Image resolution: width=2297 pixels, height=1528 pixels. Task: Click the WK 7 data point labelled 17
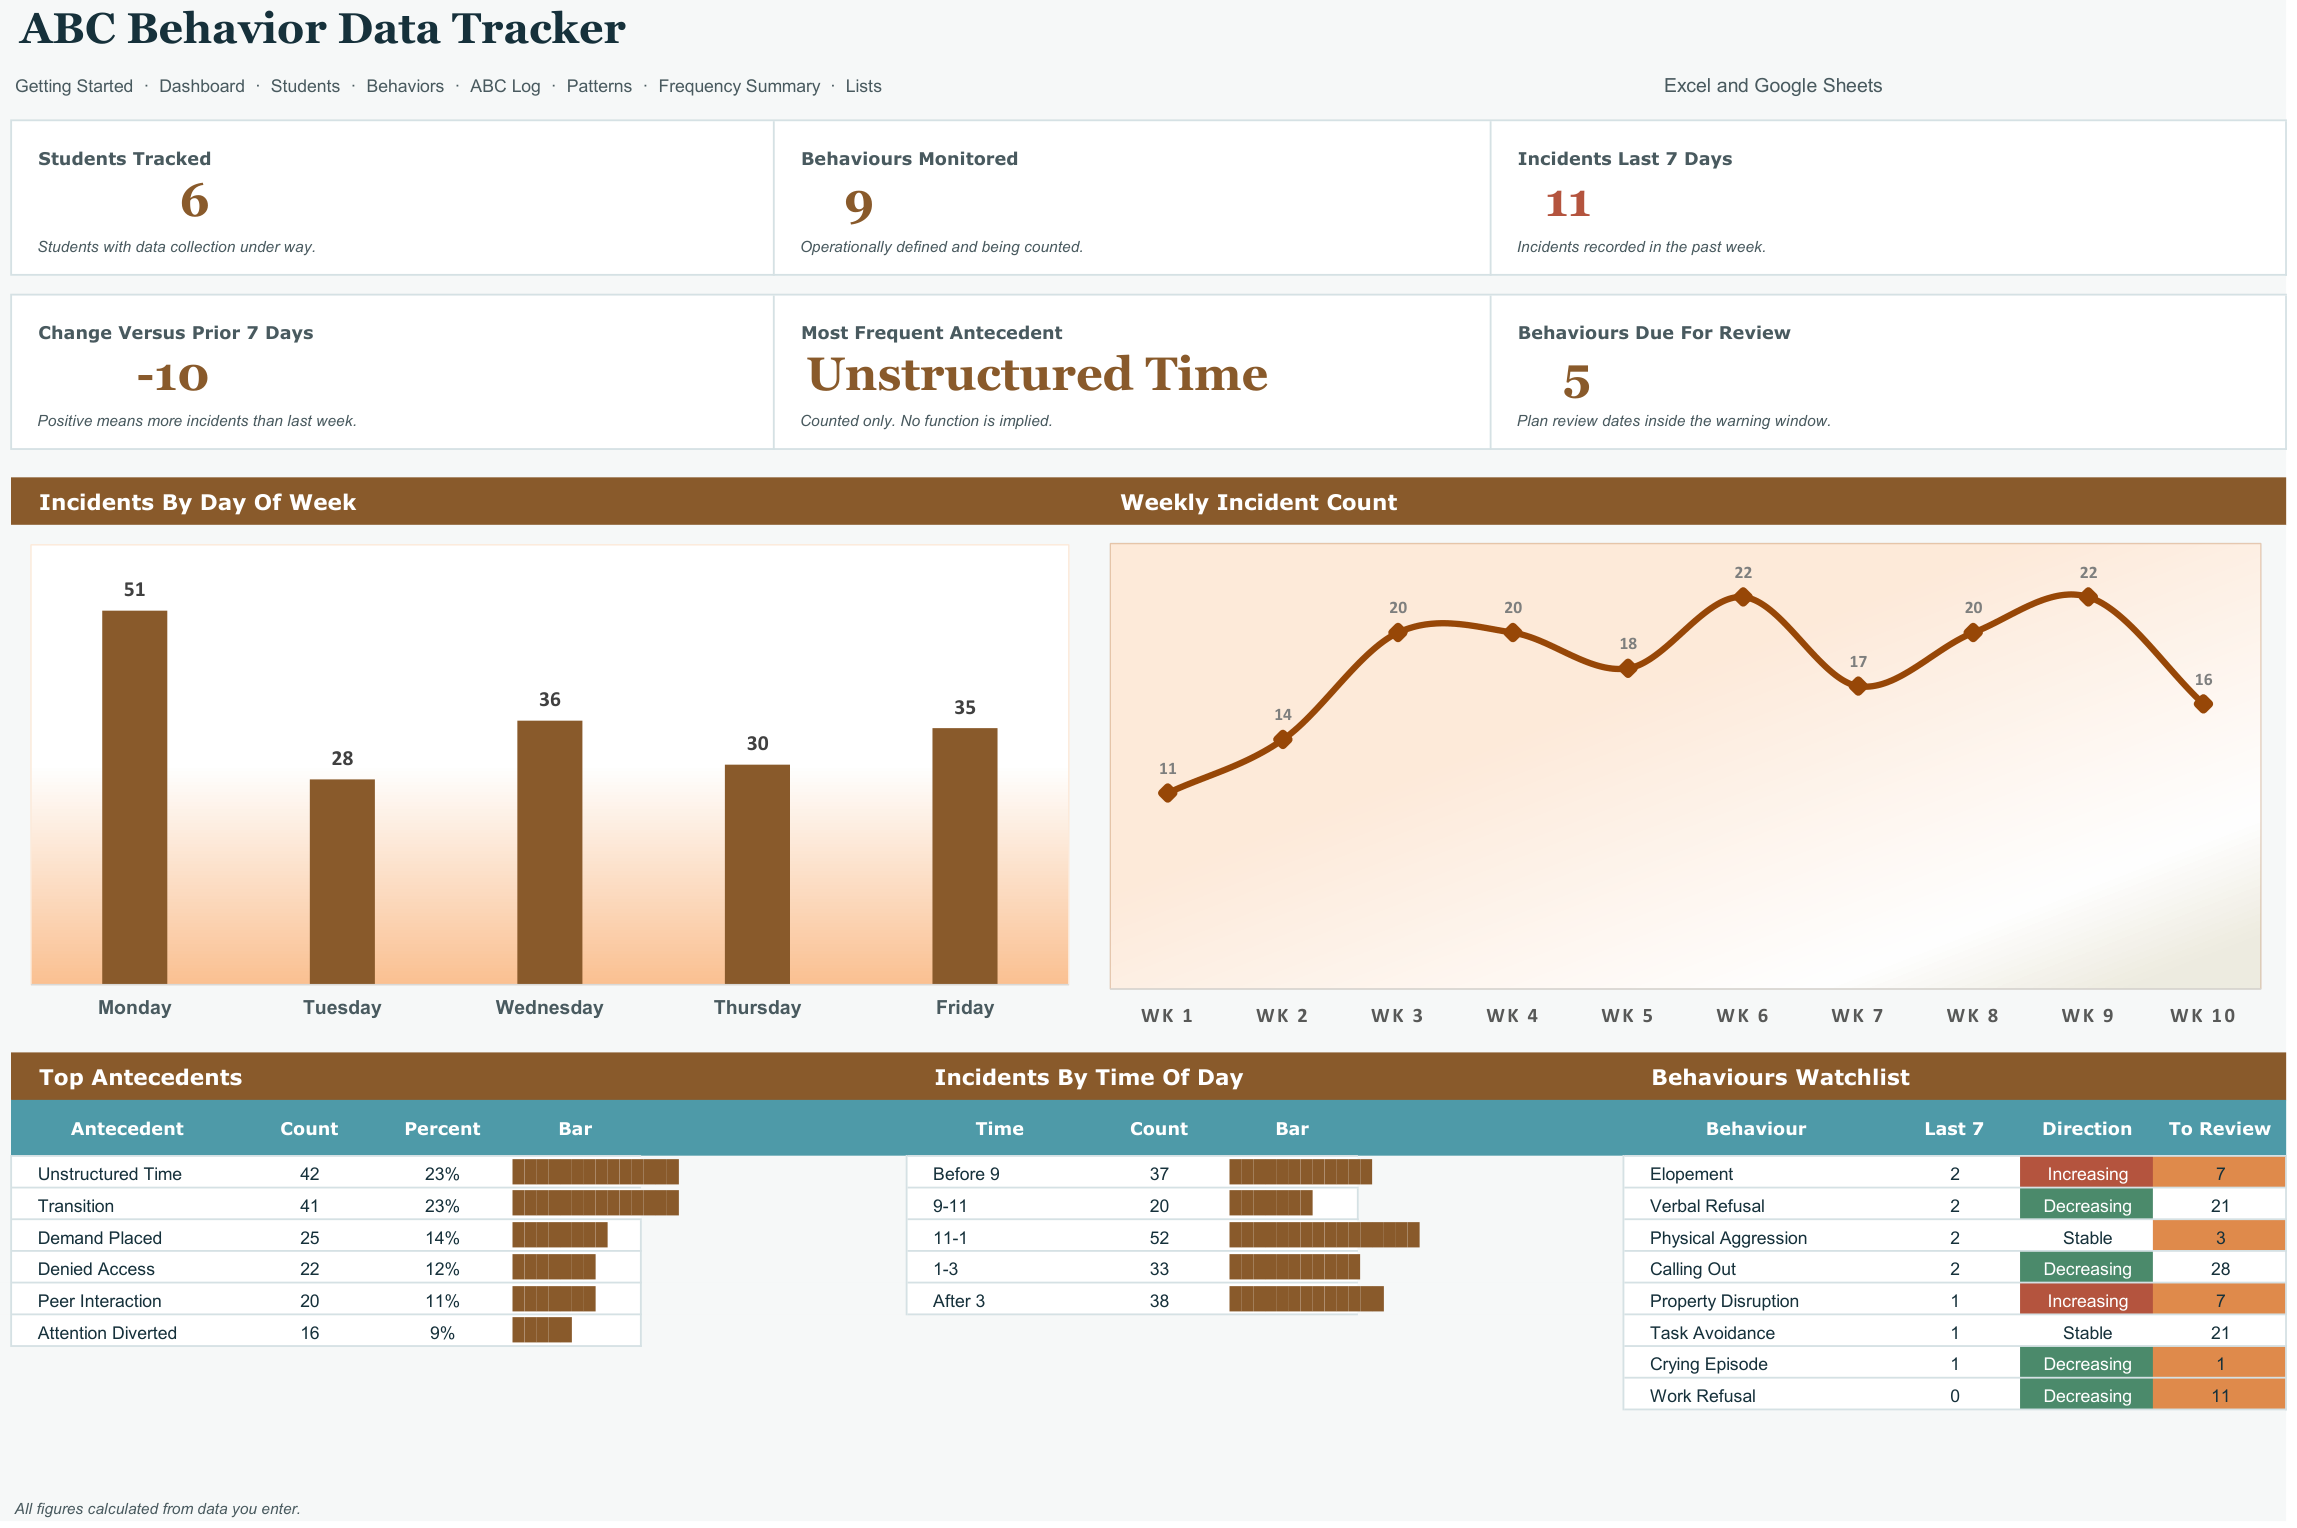[1858, 686]
